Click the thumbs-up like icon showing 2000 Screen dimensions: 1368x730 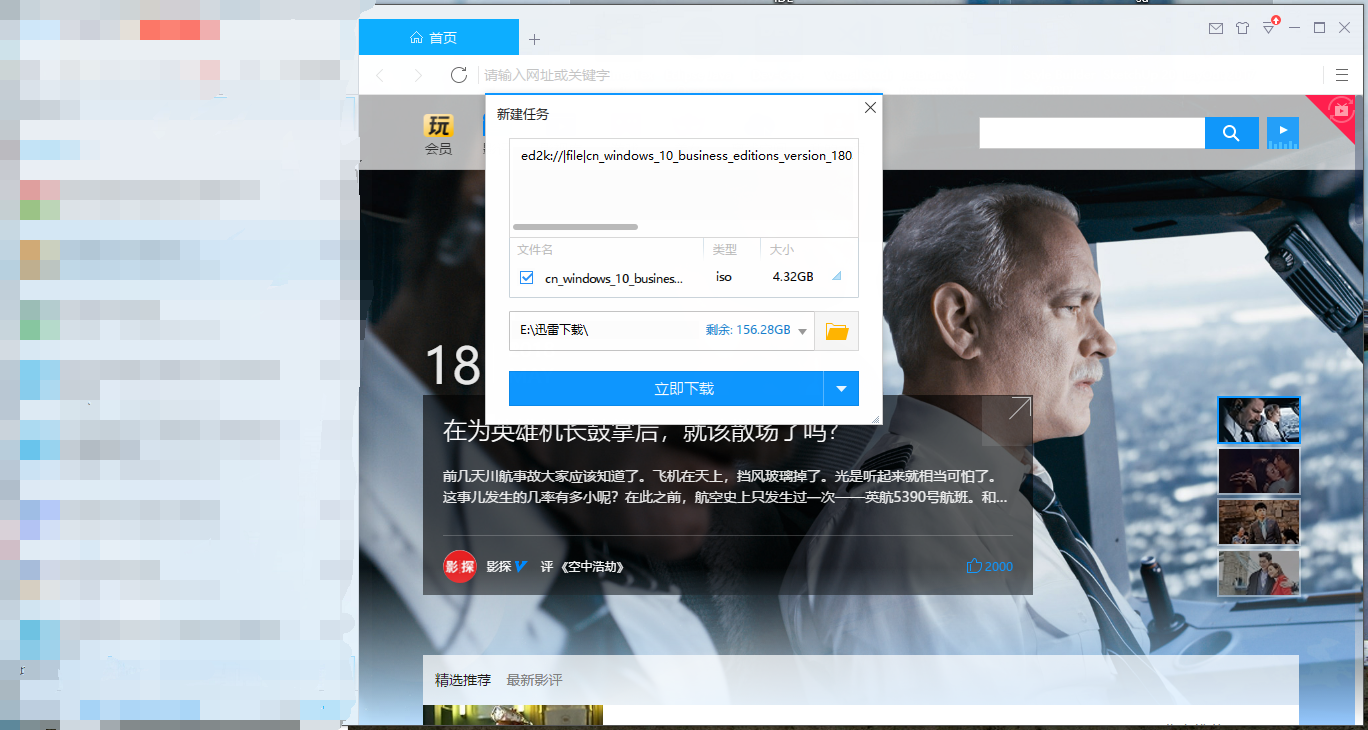click(974, 566)
